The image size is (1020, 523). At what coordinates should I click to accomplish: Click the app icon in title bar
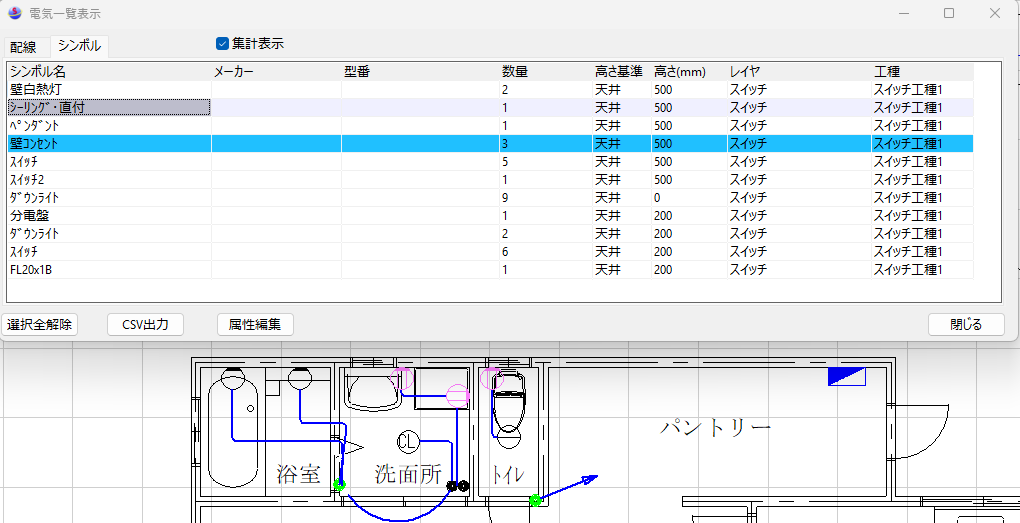pos(15,14)
